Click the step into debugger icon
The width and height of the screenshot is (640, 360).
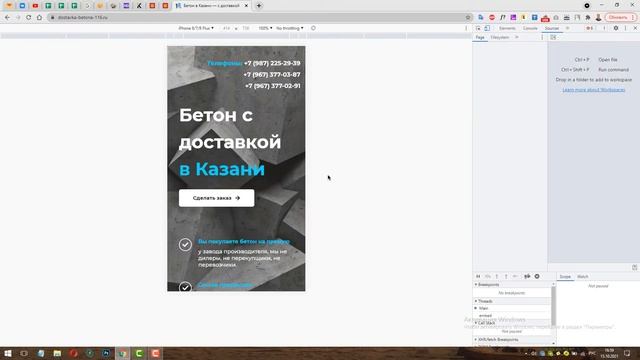497,276
